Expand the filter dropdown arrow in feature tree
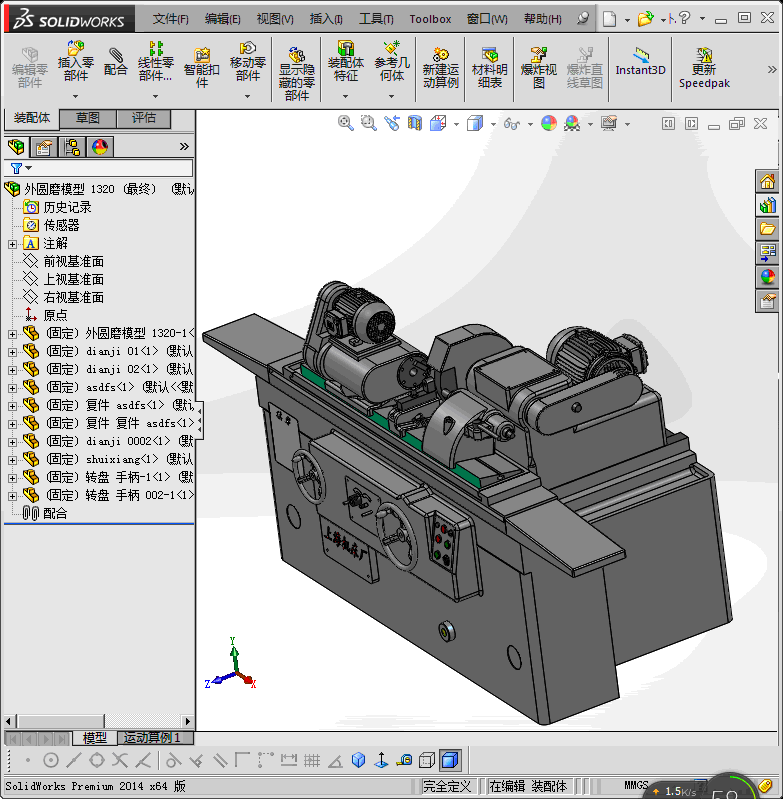The image size is (783, 799). click(x=29, y=168)
